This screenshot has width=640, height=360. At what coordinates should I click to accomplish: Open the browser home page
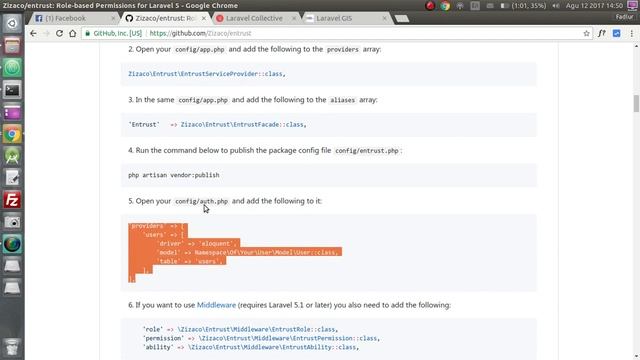coord(73,33)
